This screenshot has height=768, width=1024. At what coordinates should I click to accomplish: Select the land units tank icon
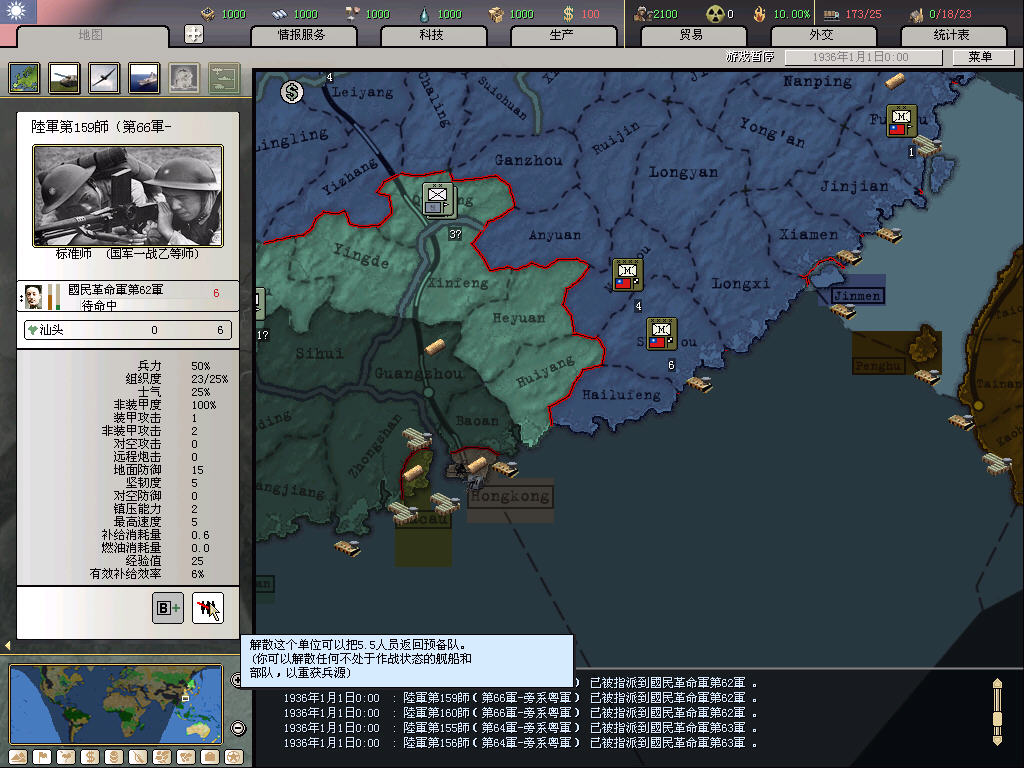click(64, 77)
